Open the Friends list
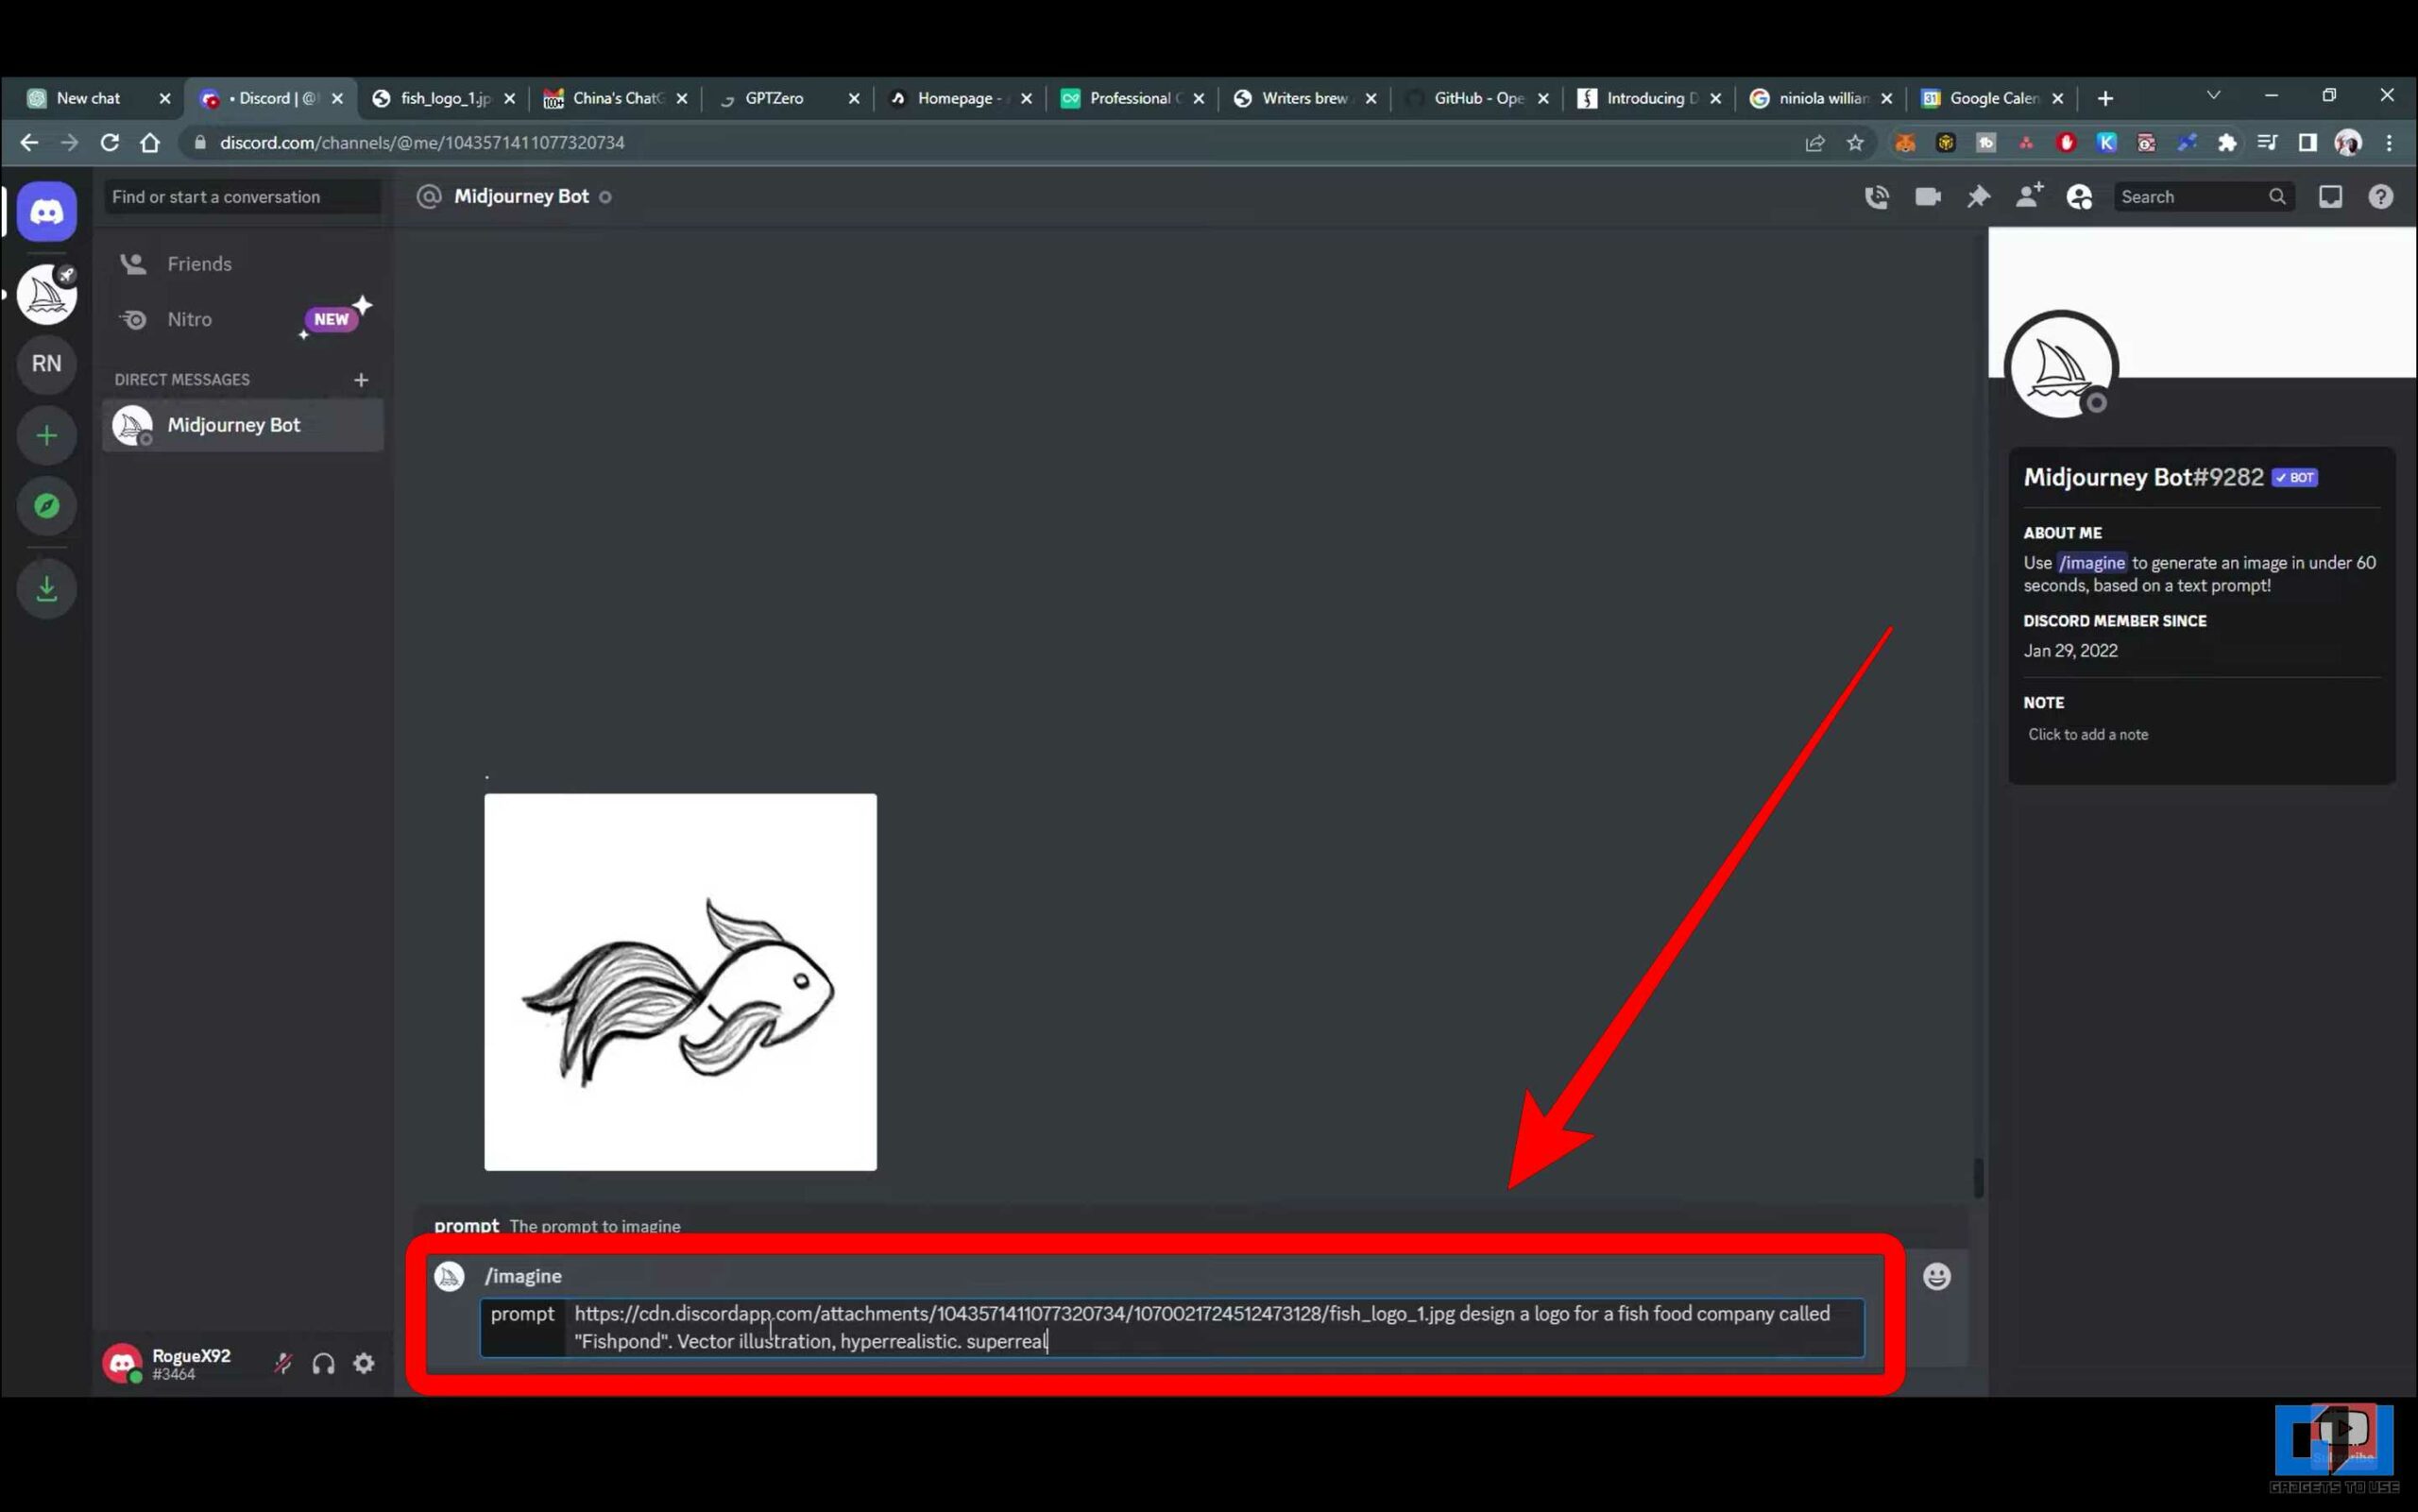The height and width of the screenshot is (1512, 2418). 242,264
